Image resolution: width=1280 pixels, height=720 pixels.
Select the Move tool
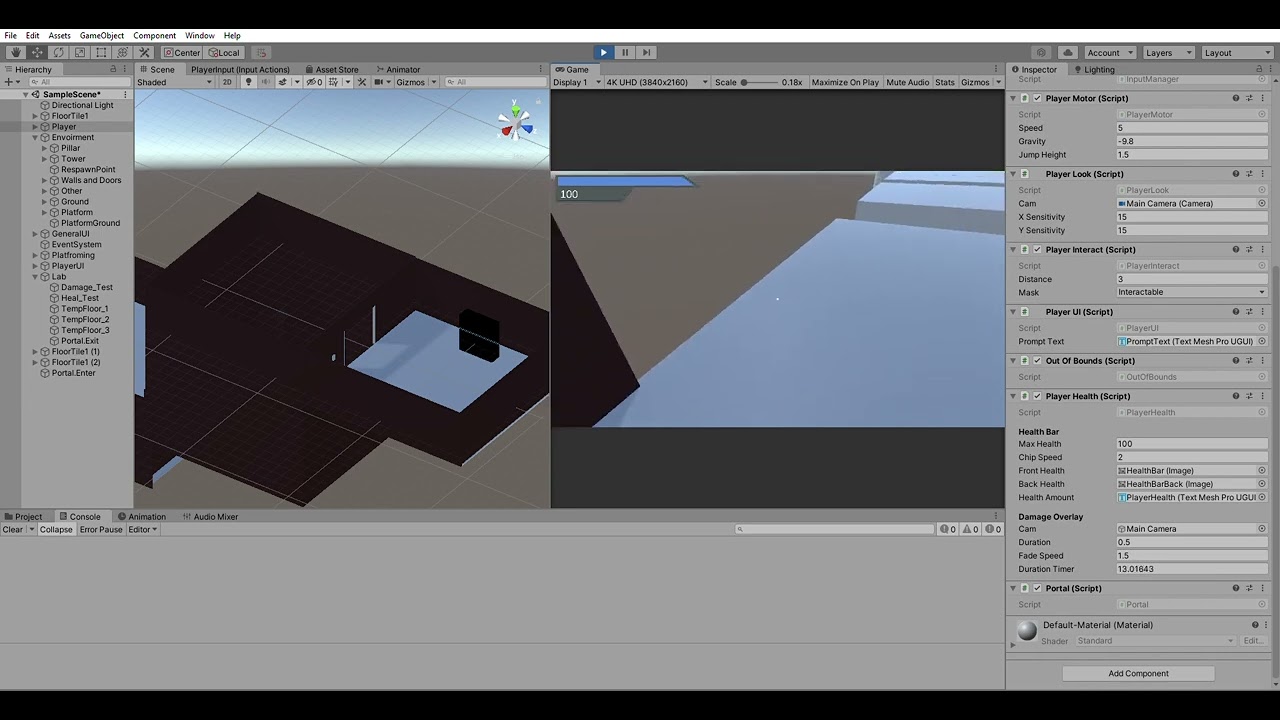36,52
